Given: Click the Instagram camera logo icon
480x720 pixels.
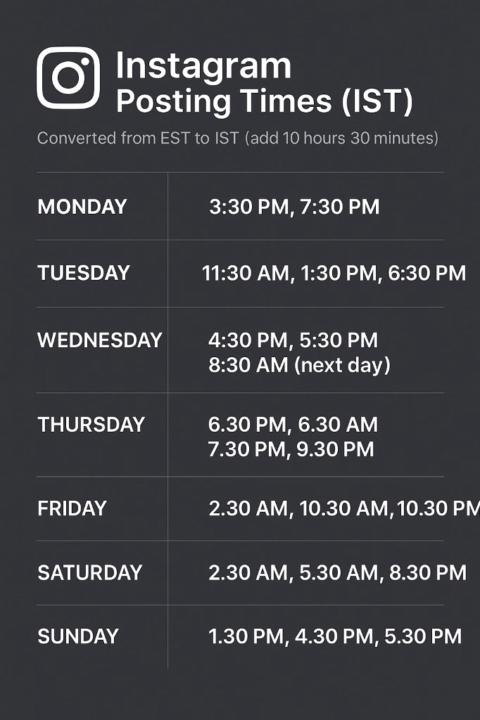Looking at the screenshot, I should coord(68,78).
